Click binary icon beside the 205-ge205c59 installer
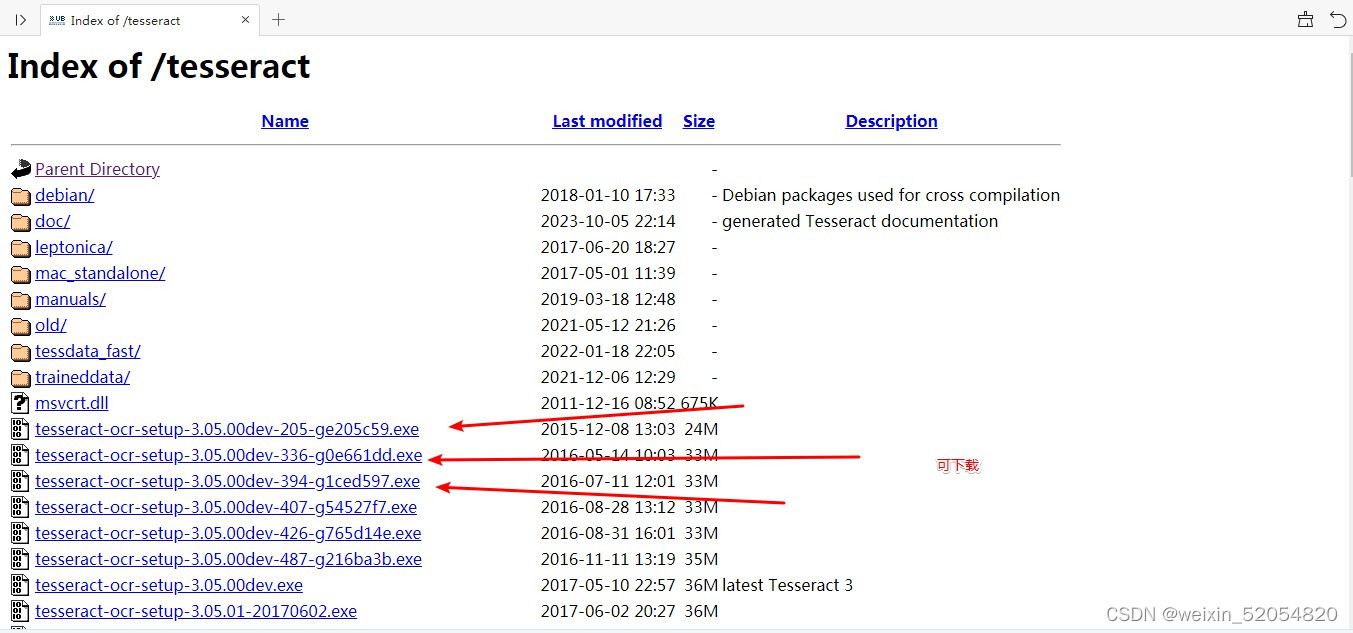 pyautogui.click(x=21, y=429)
